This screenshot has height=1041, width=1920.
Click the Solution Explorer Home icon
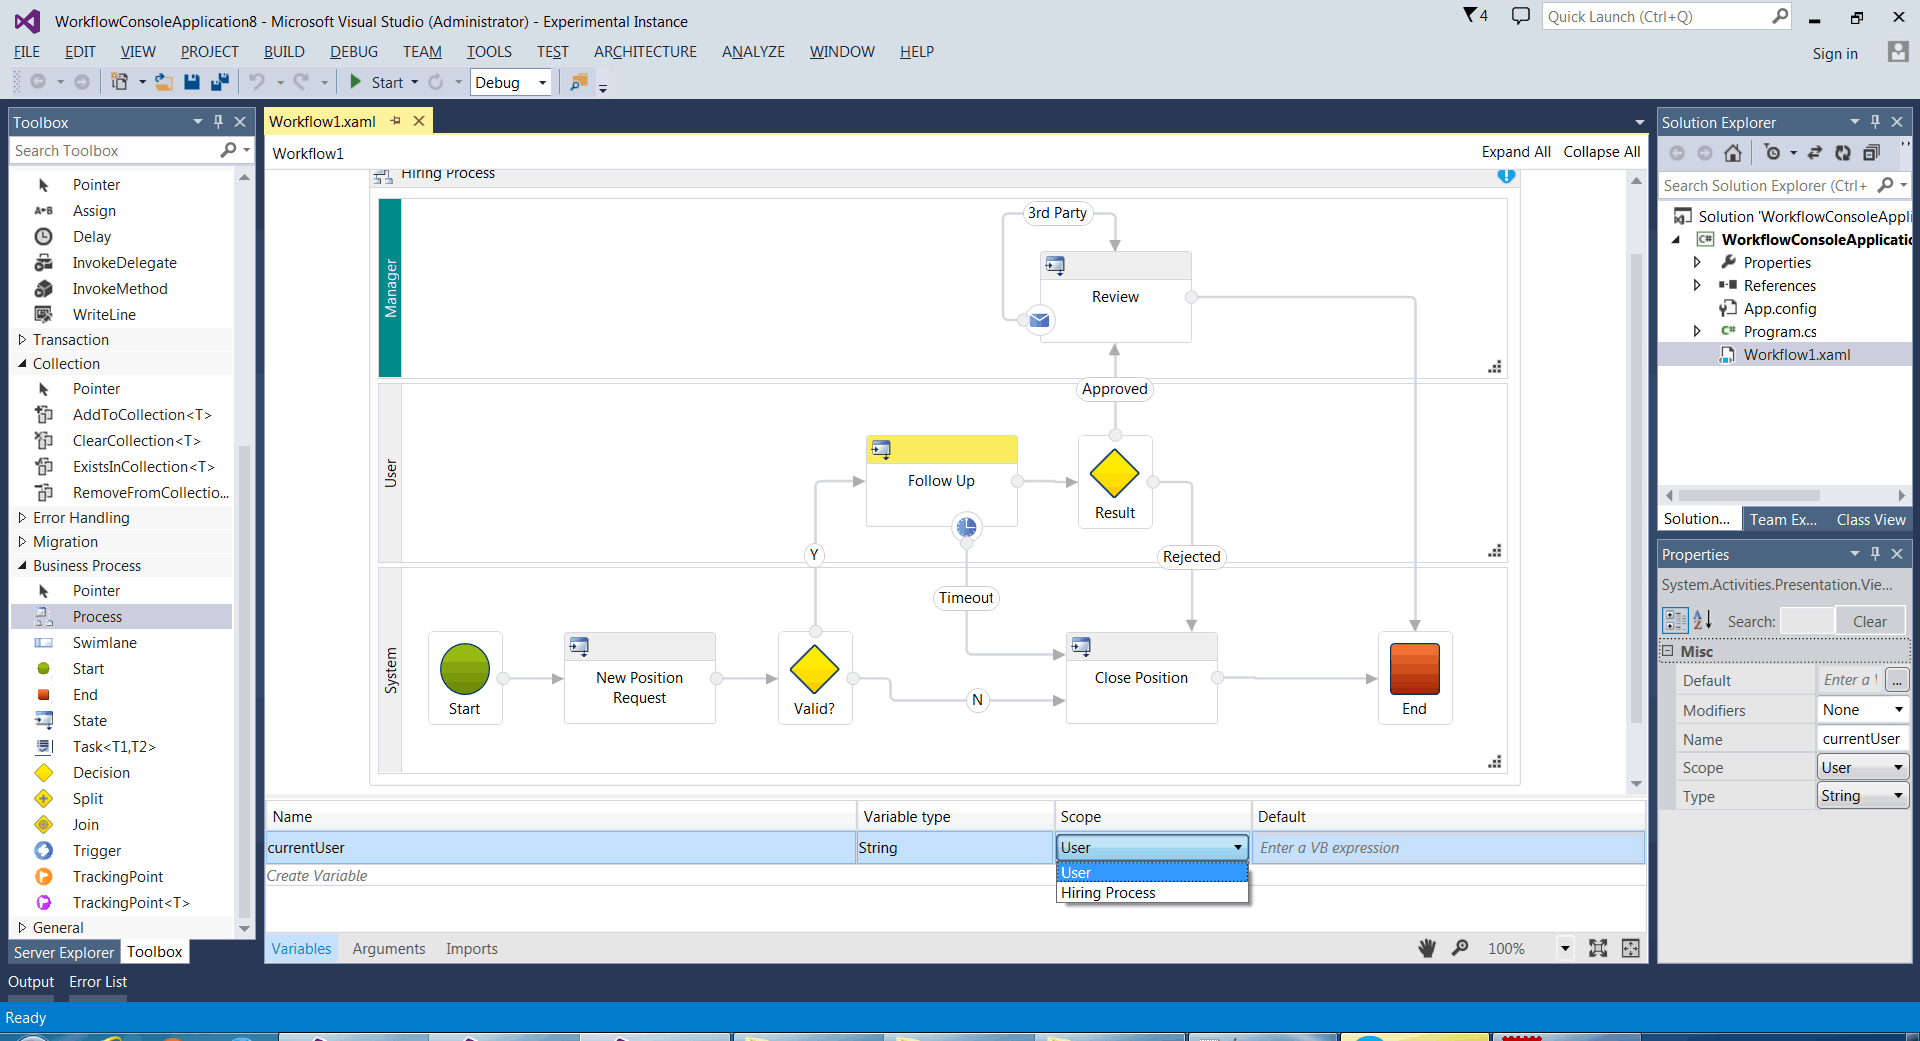pyautogui.click(x=1733, y=153)
